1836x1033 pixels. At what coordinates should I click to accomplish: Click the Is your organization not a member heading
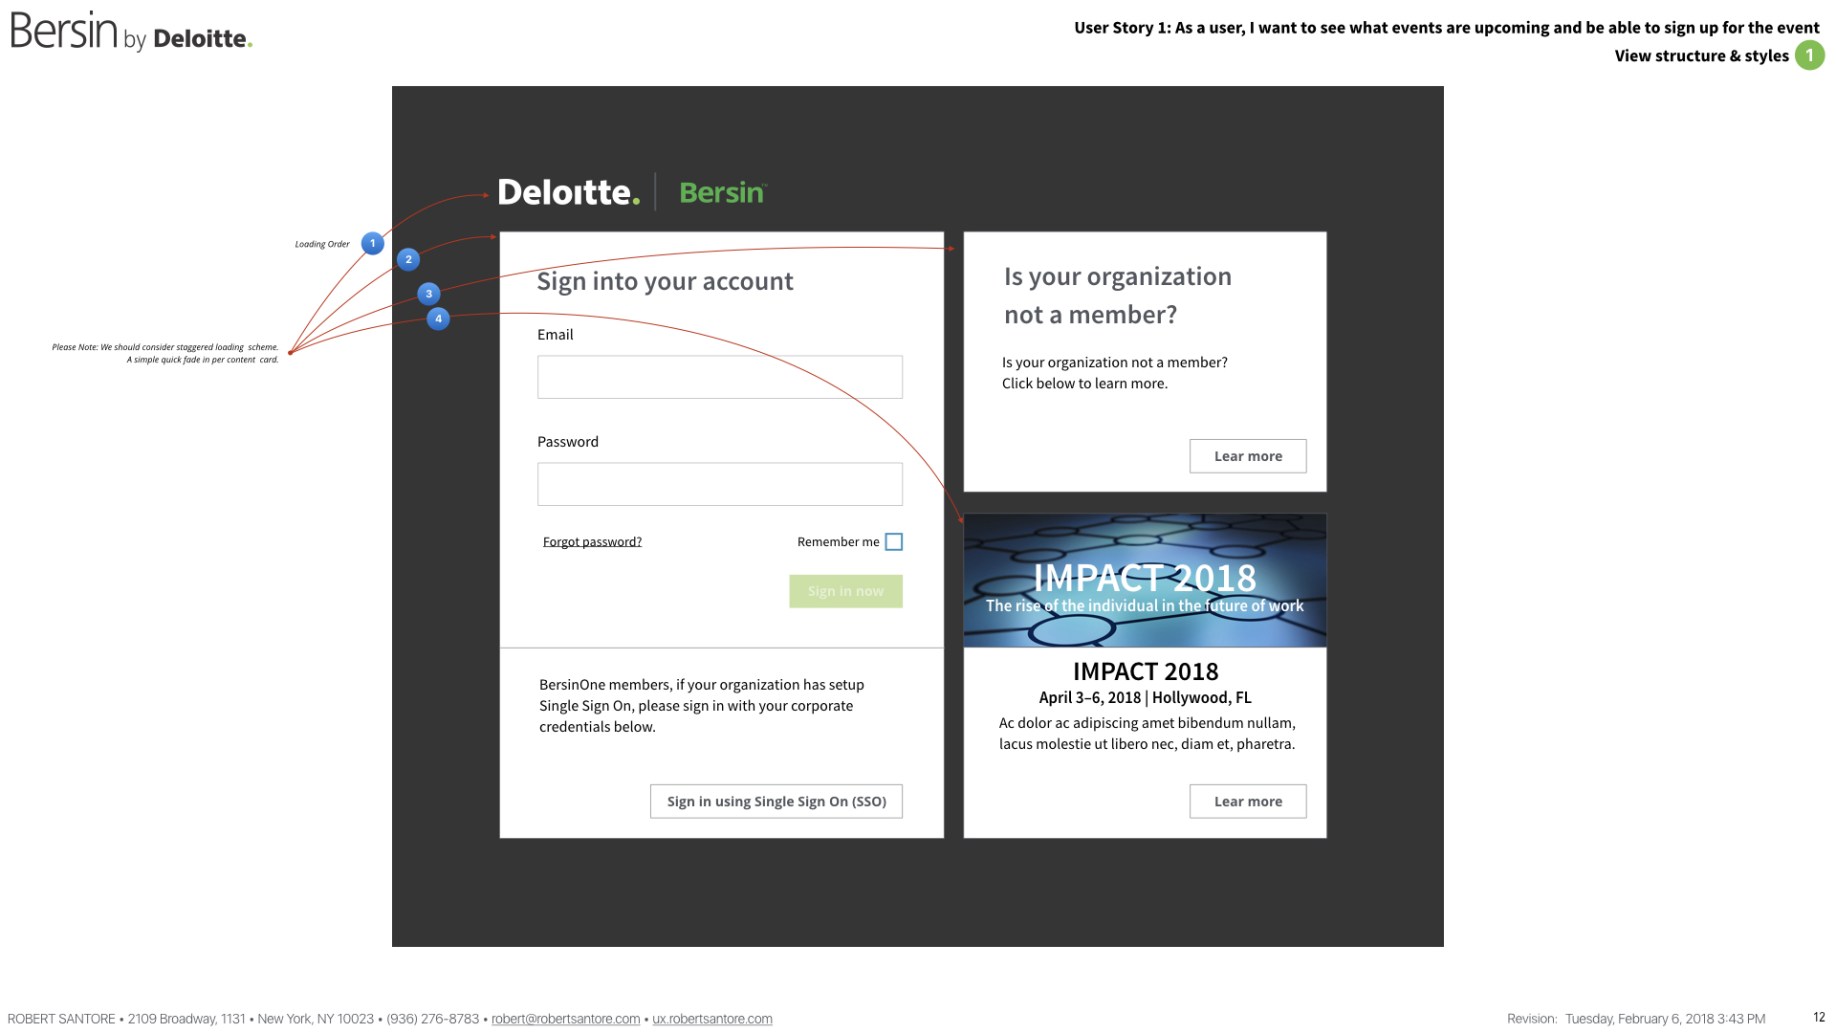point(1118,295)
